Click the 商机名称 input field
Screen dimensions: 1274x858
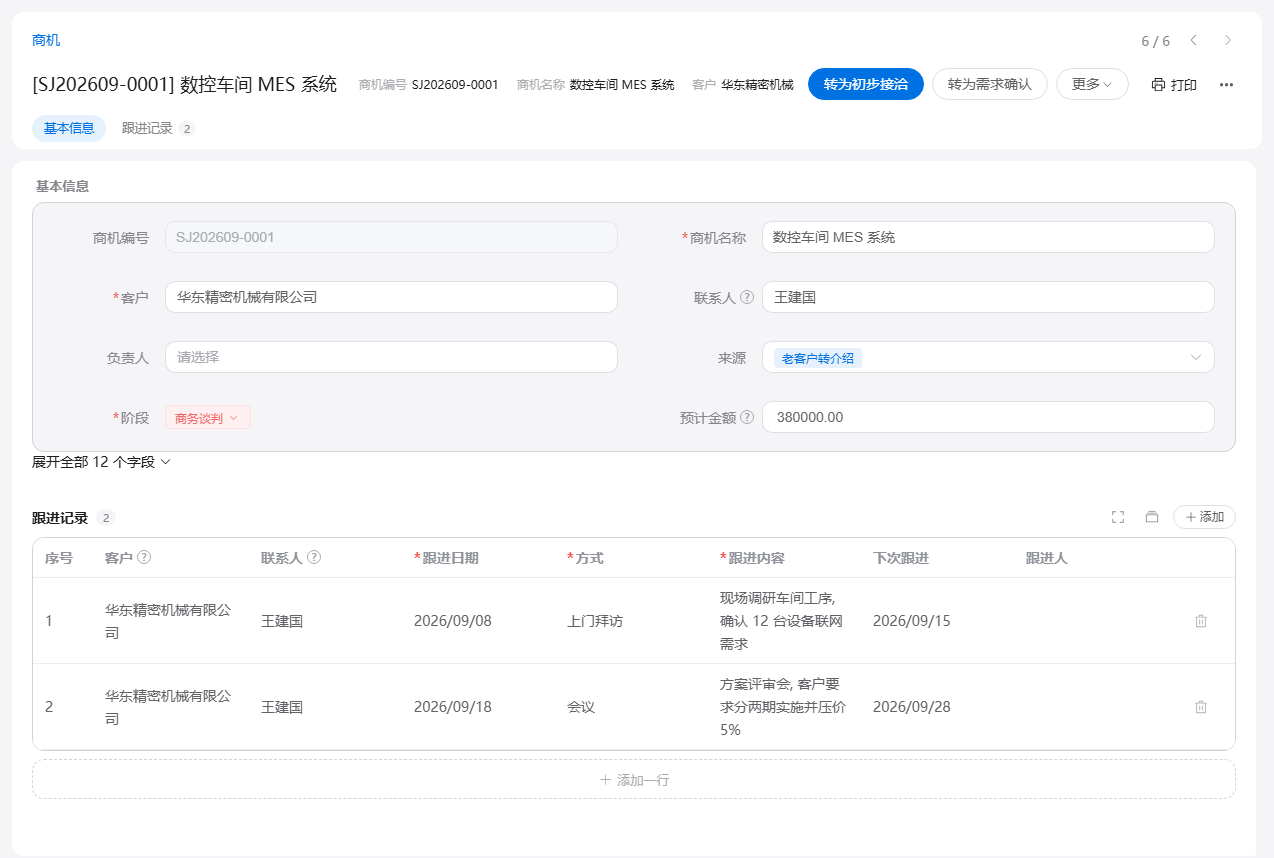click(988, 237)
